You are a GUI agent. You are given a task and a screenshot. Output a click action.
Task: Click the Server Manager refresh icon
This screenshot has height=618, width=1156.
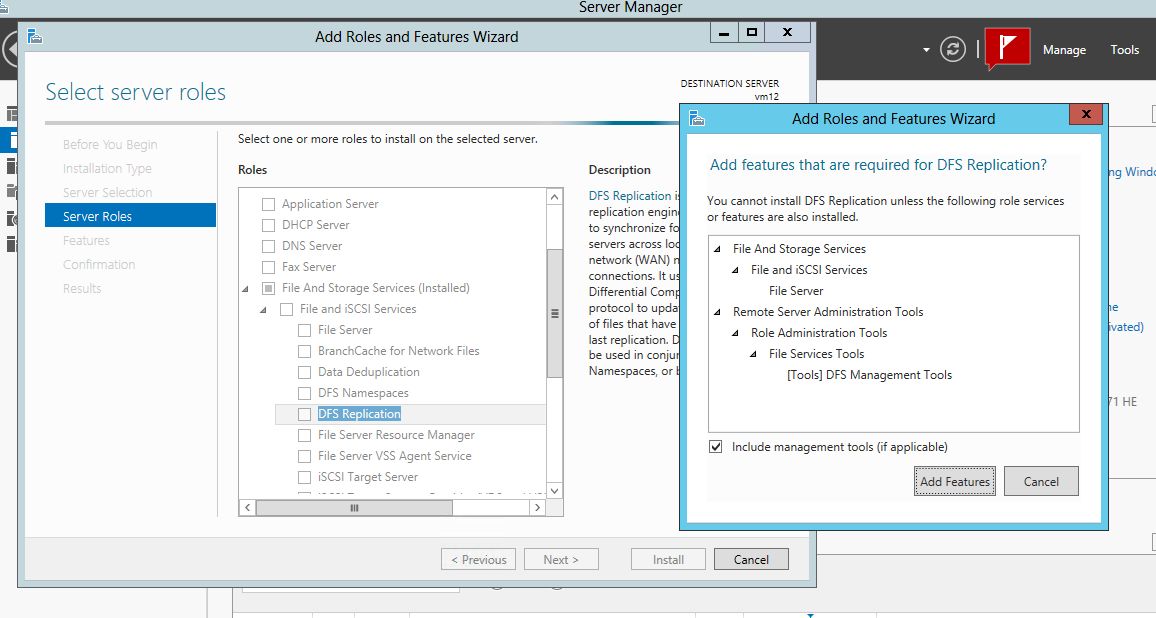tap(953, 49)
